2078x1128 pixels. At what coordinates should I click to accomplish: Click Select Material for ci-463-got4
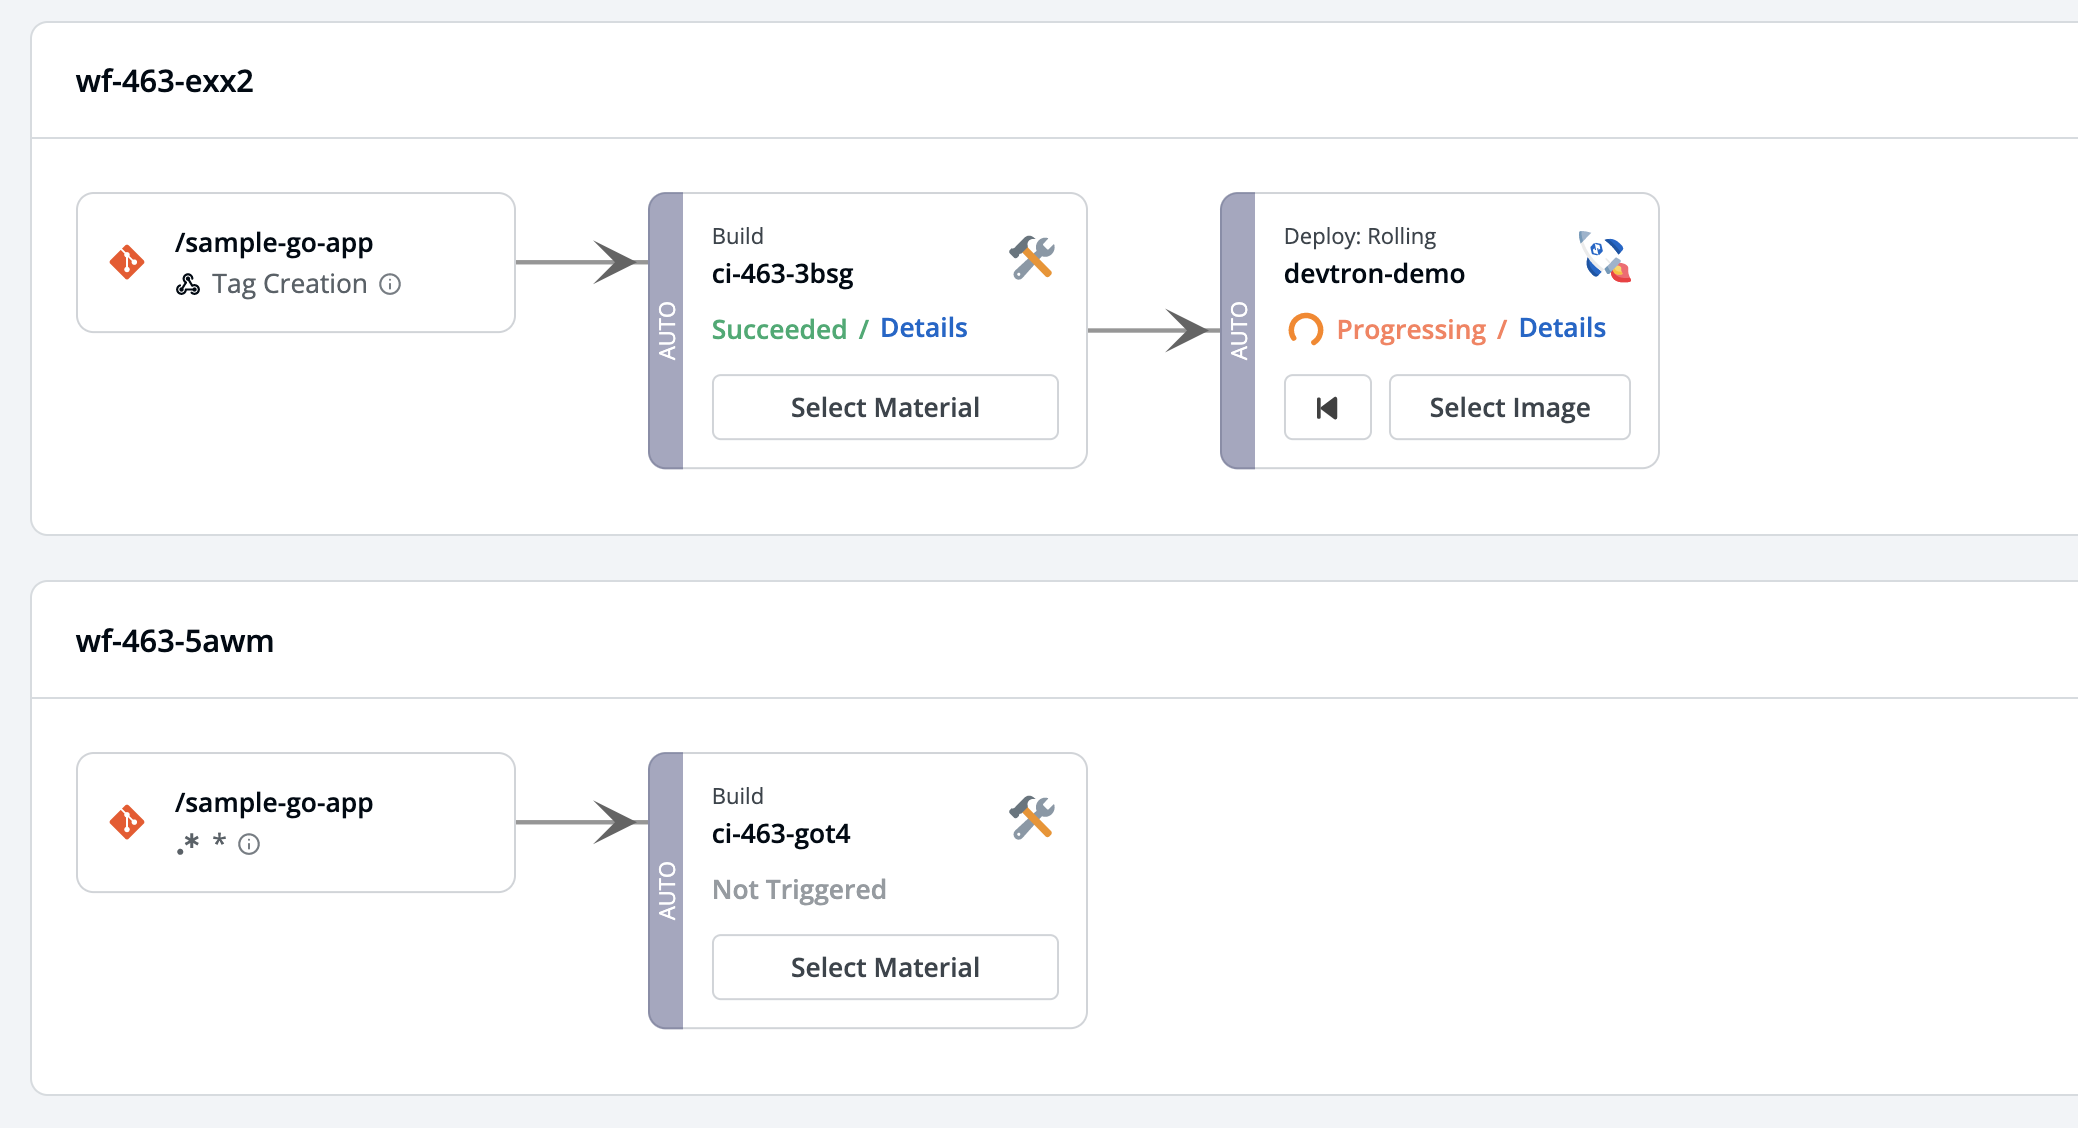tap(884, 968)
